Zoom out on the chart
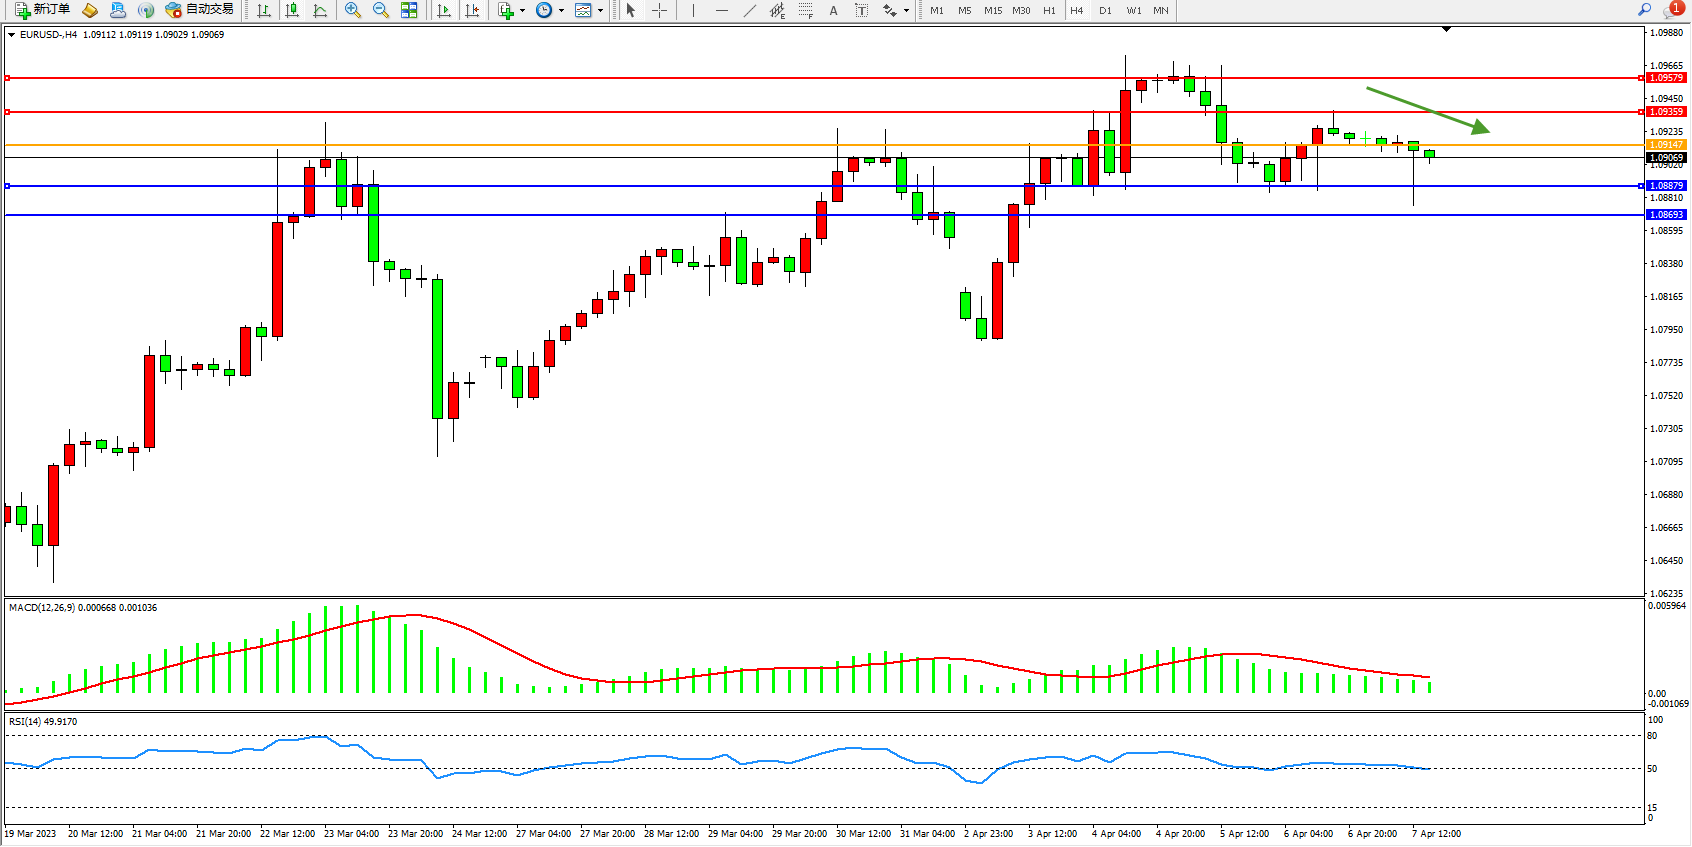The height and width of the screenshot is (847, 1692). (381, 10)
